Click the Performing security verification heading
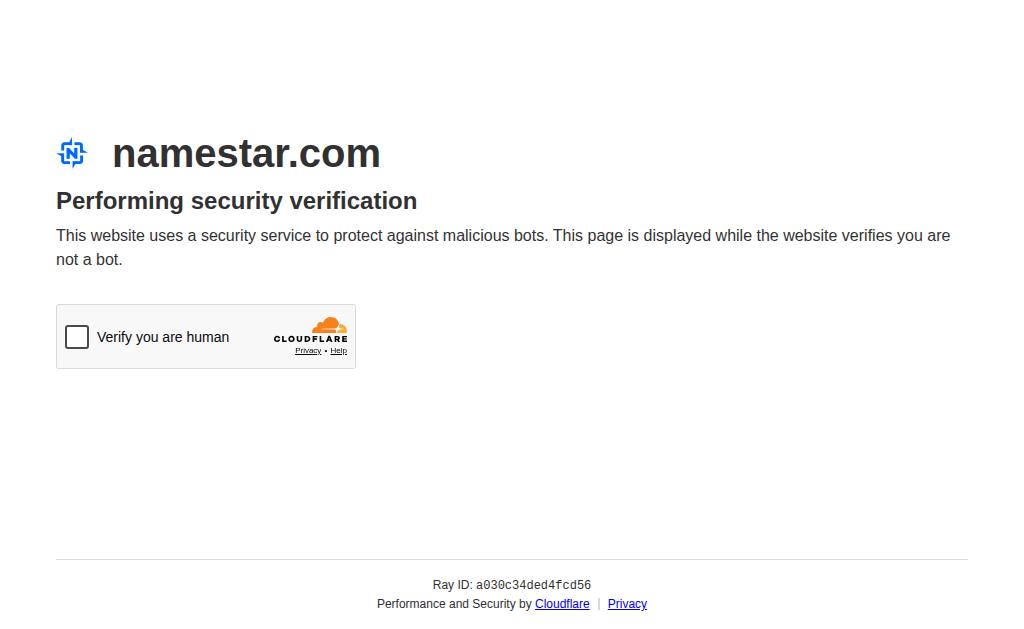The width and height of the screenshot is (1024, 629). (x=236, y=201)
